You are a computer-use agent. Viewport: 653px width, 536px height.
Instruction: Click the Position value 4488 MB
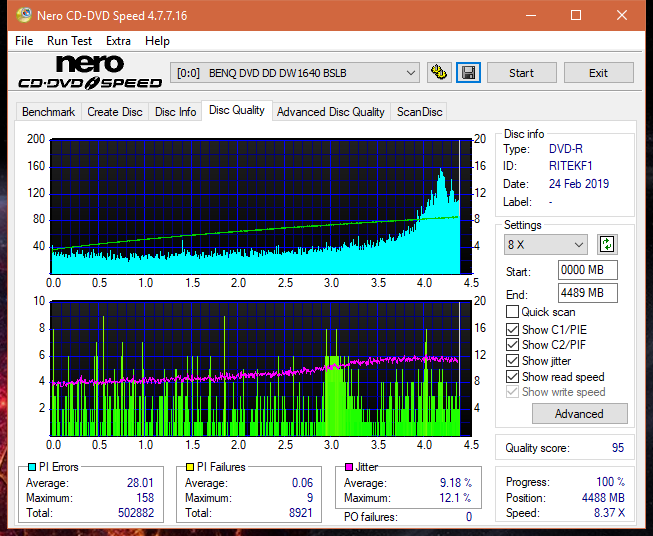tap(603, 498)
